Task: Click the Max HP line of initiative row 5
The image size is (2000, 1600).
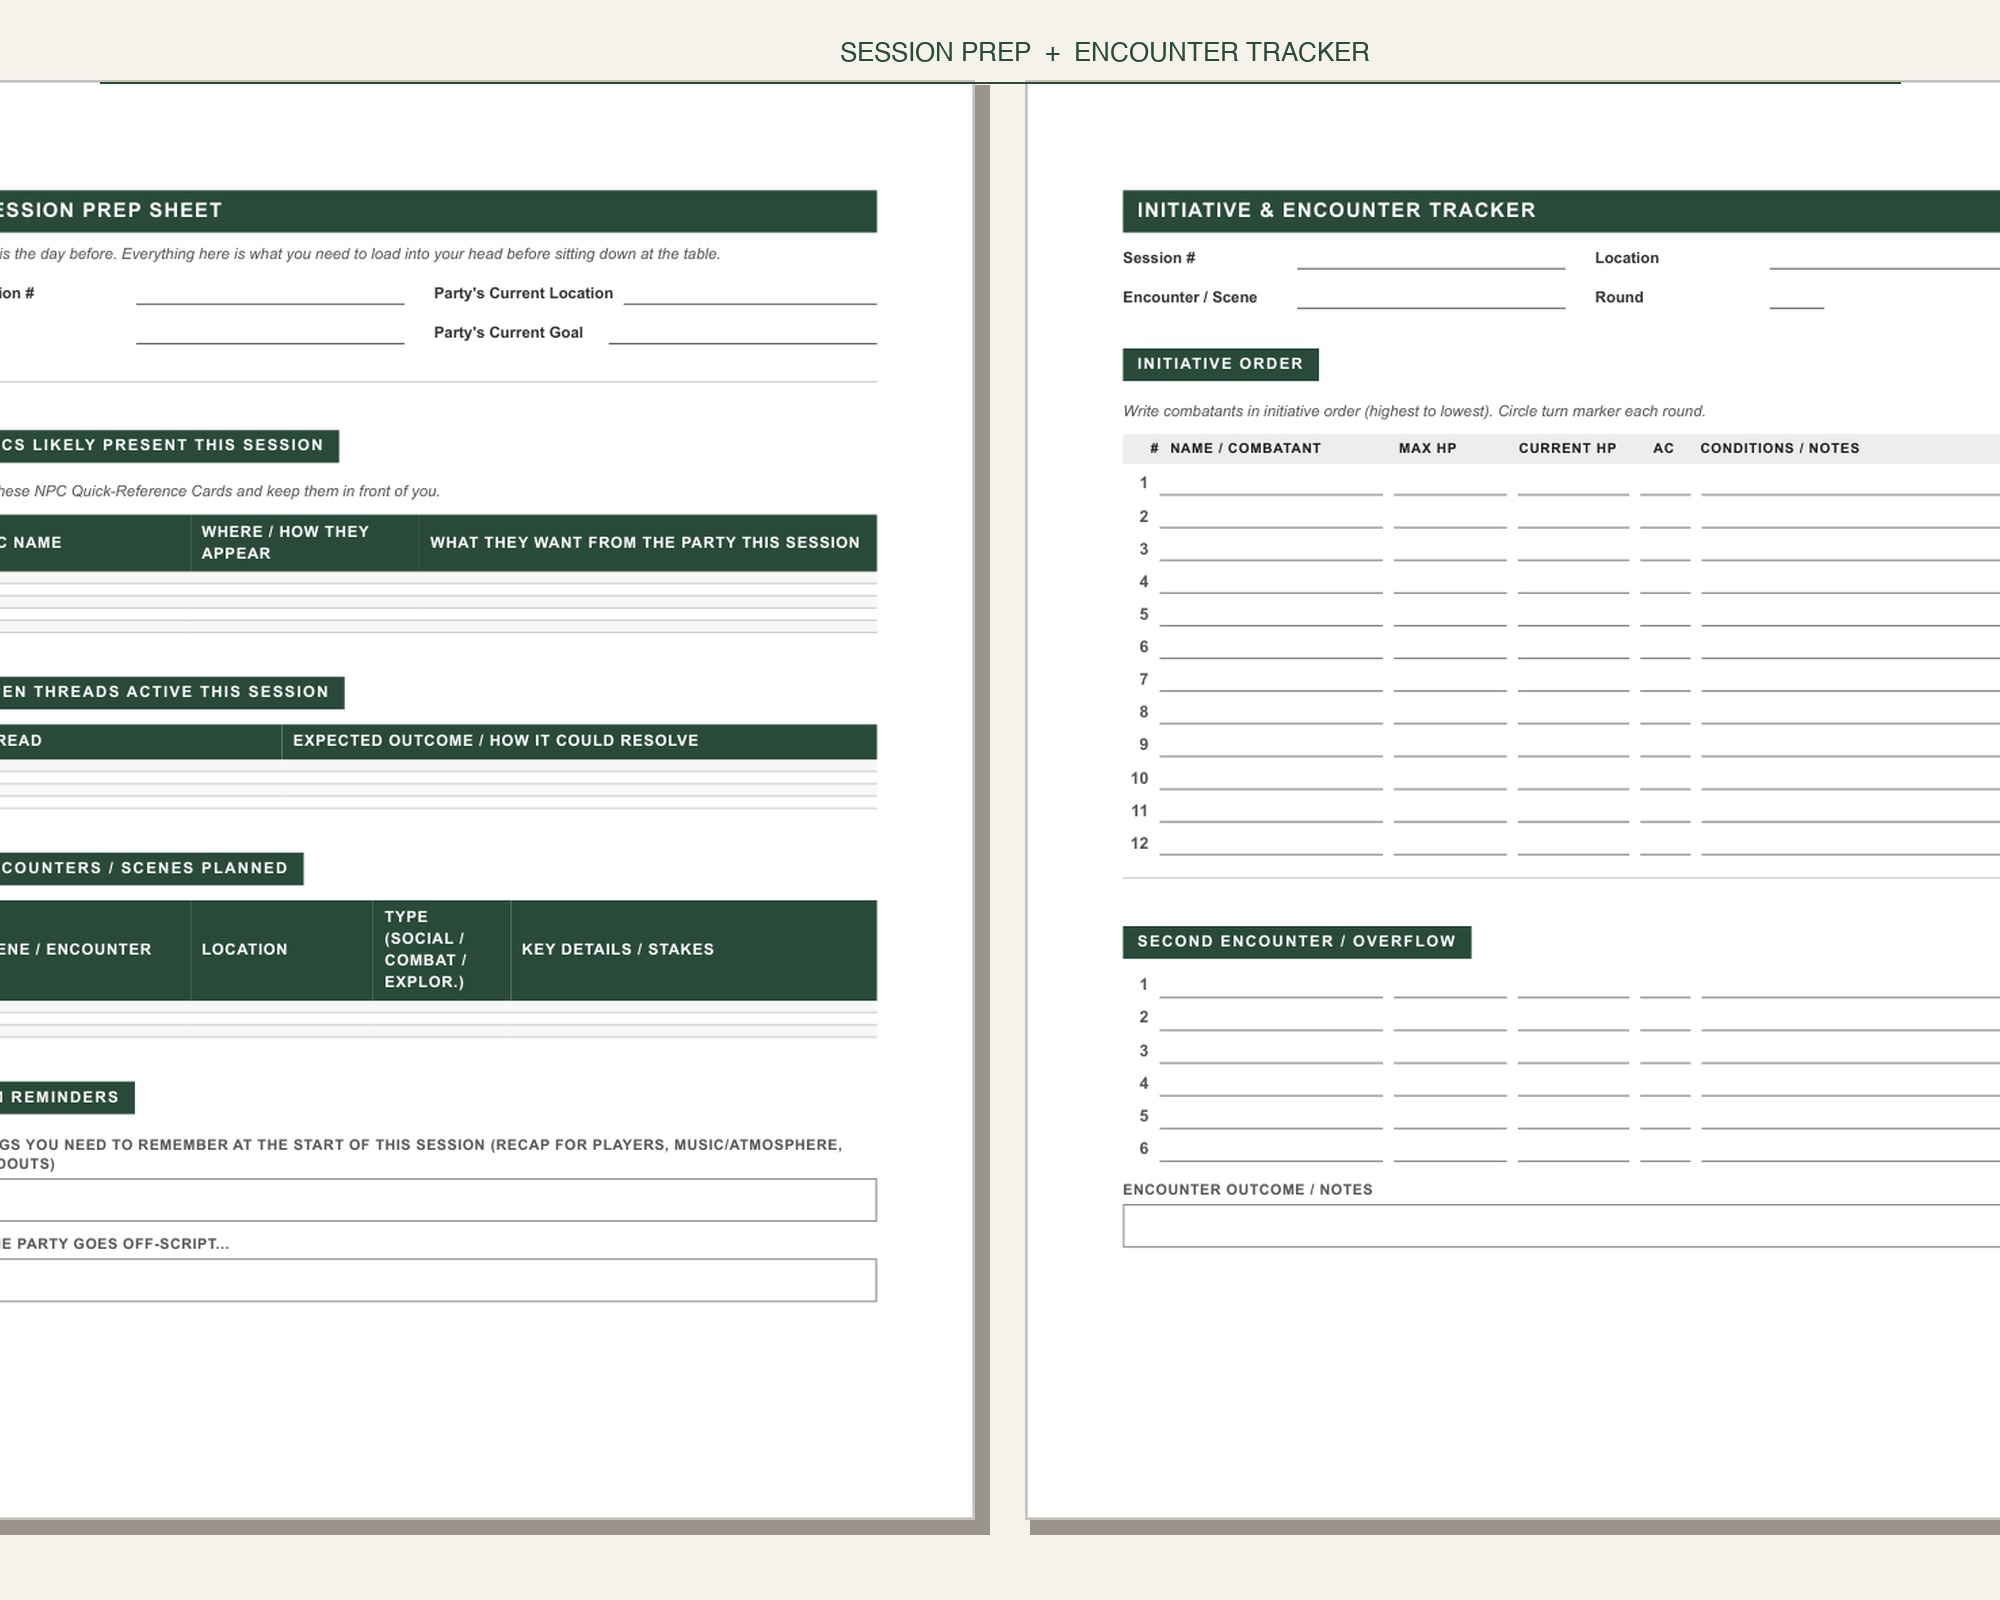Action: (x=1450, y=616)
